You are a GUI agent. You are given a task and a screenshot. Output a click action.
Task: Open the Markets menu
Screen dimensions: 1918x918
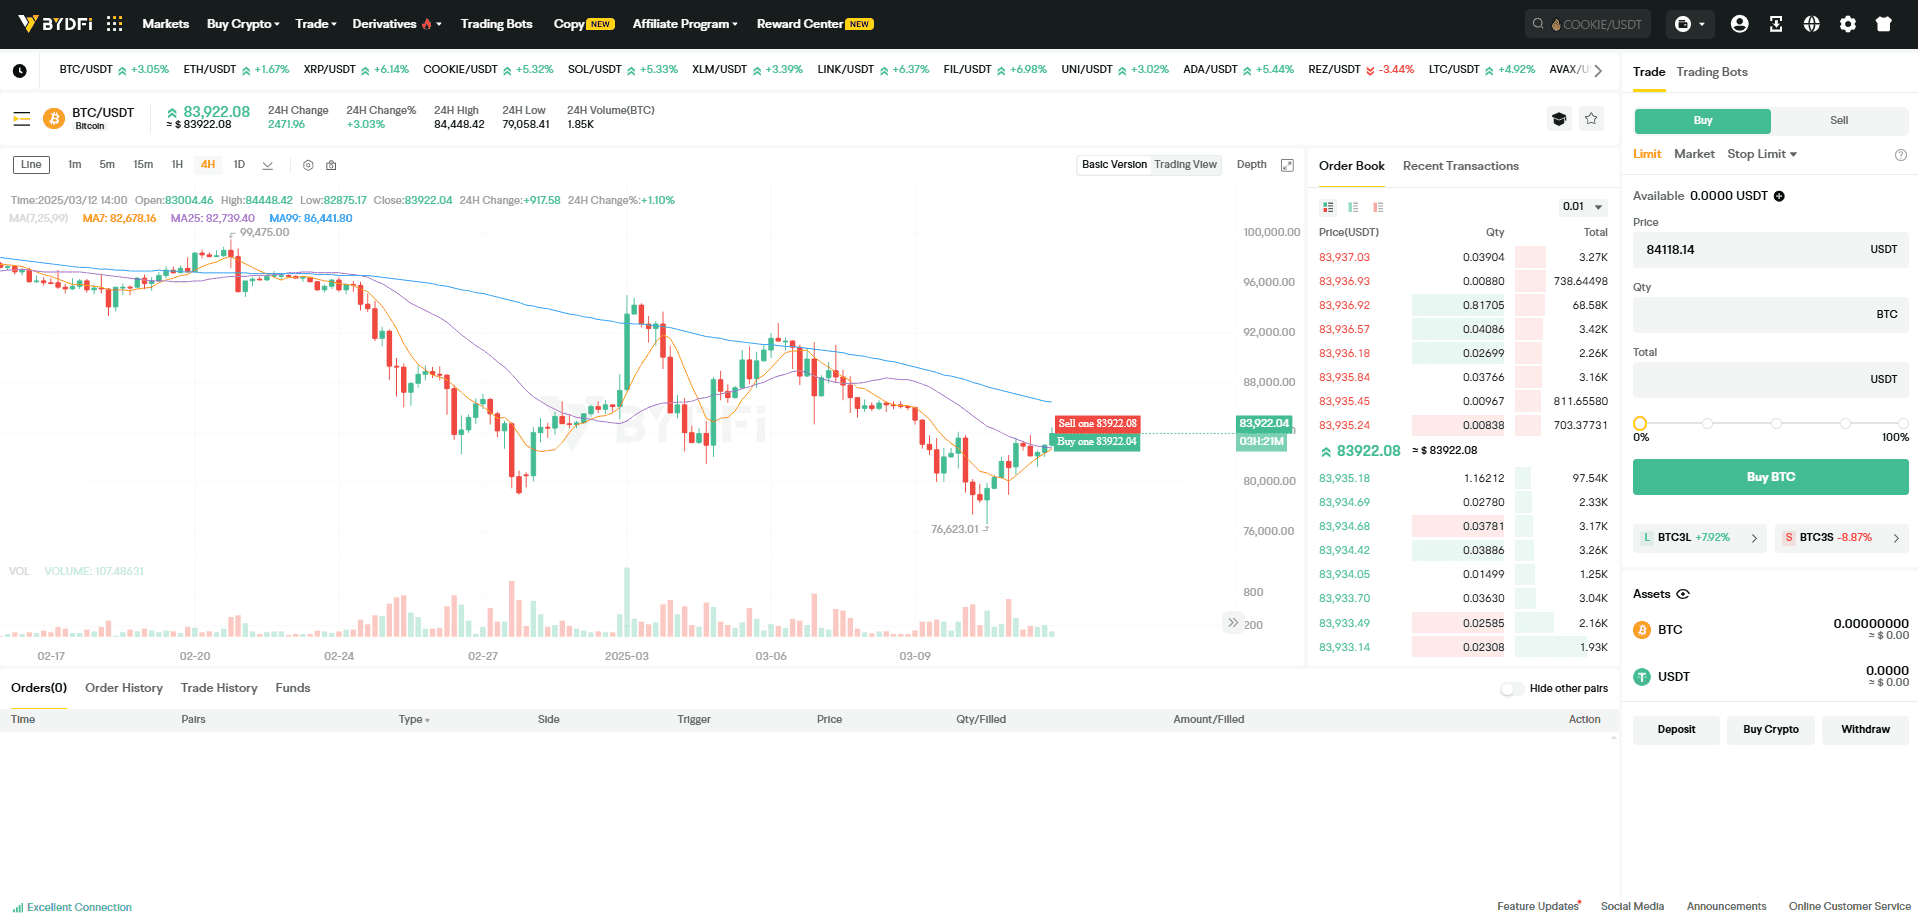[166, 24]
